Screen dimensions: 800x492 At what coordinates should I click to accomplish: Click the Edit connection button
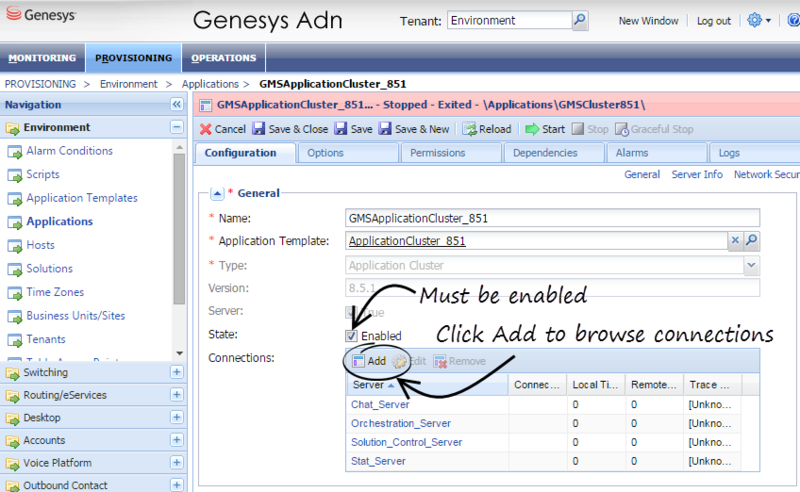tap(409, 361)
